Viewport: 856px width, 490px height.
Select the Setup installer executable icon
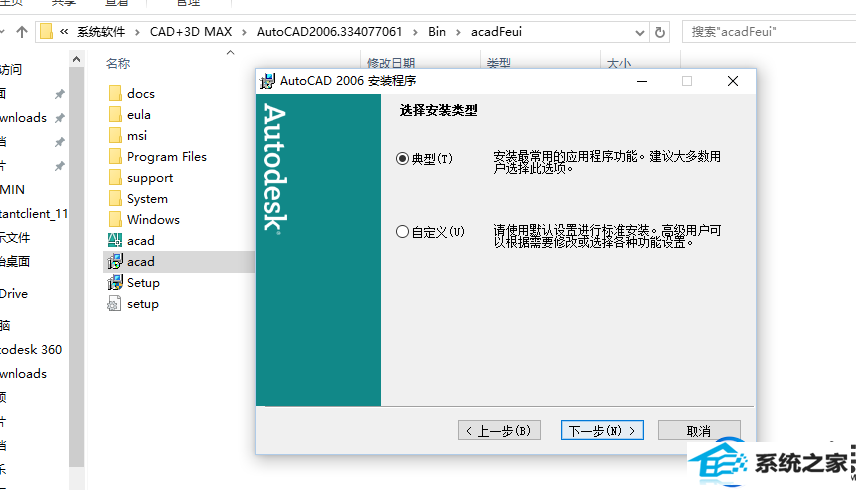click(115, 283)
